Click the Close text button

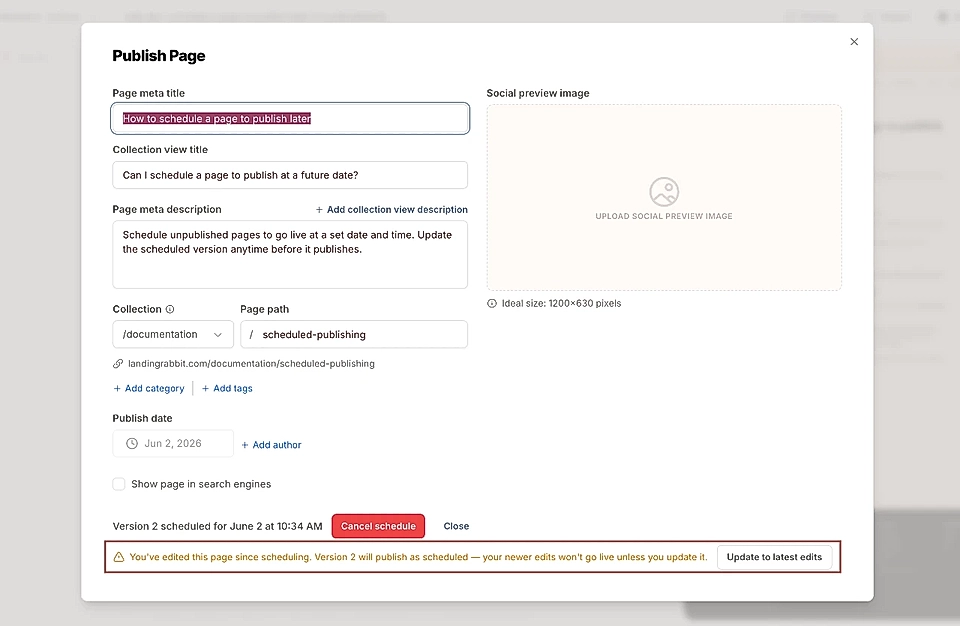456,526
